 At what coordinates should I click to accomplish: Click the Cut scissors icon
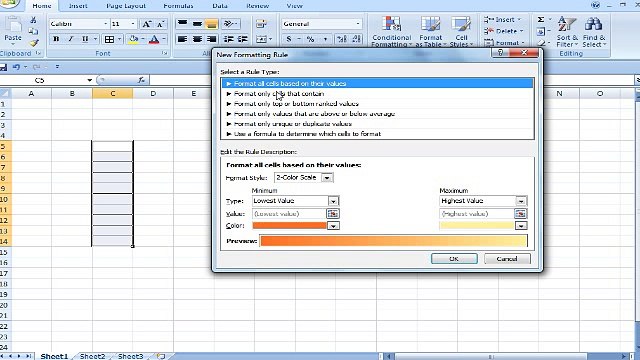point(33,20)
